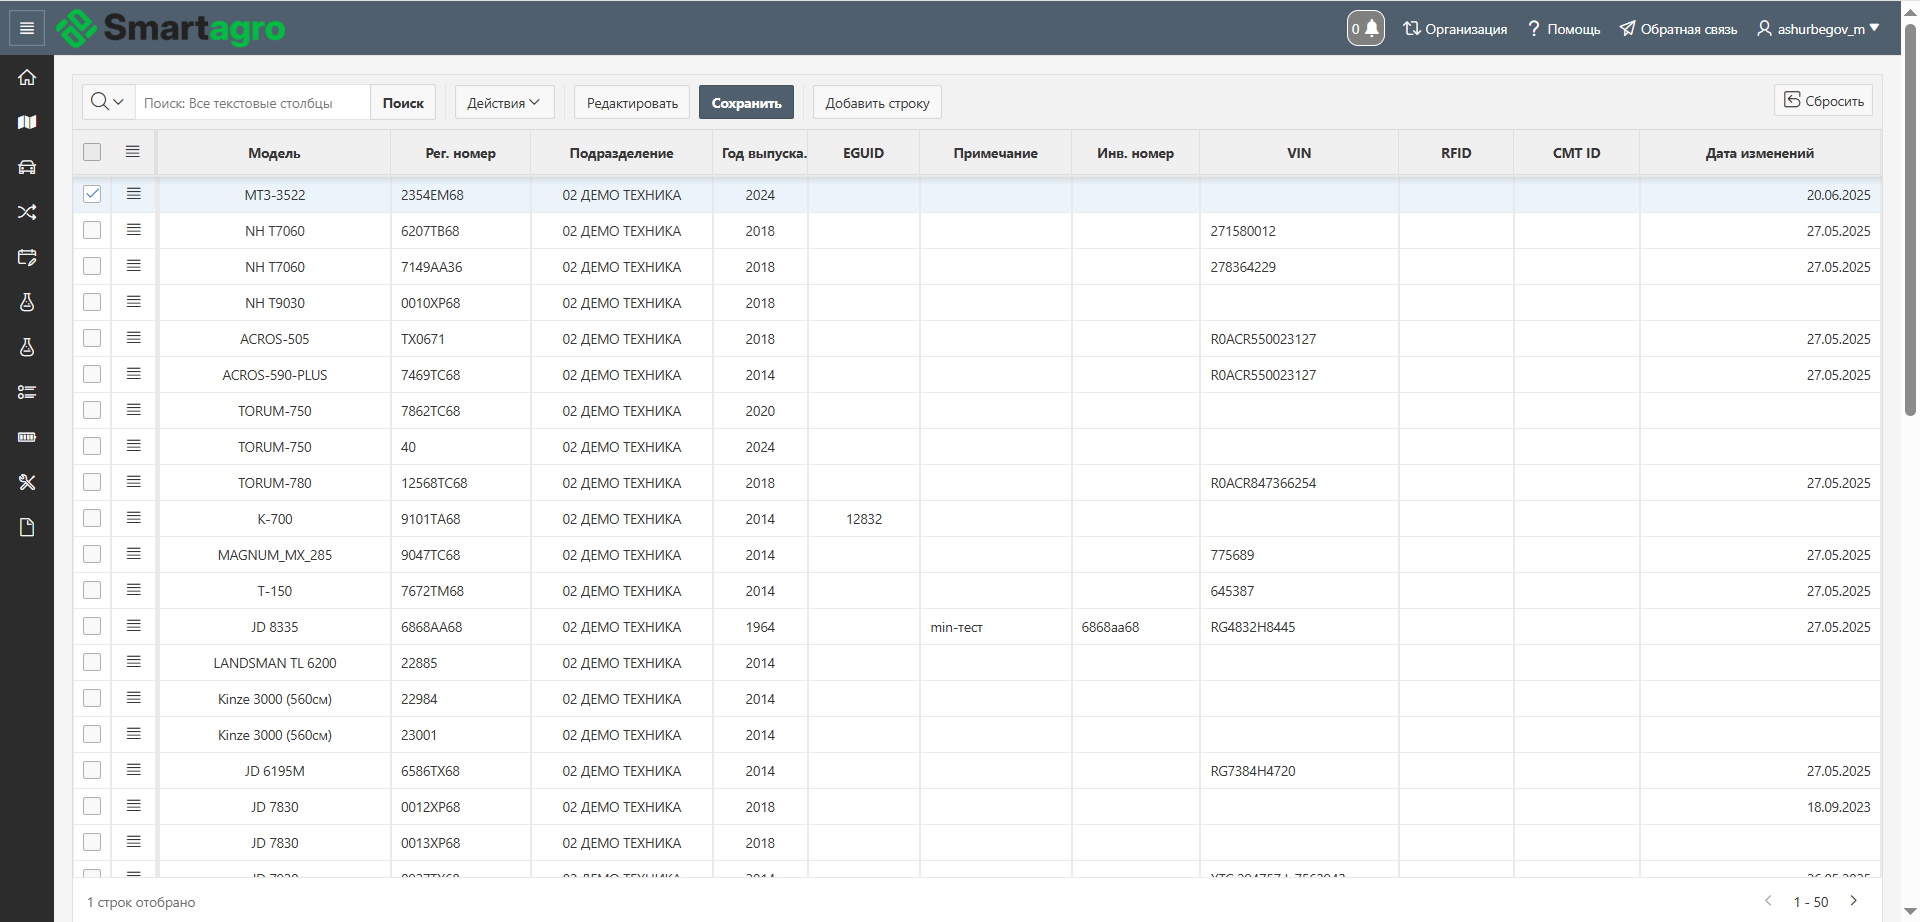
Task: Expand the search column selector dropdown
Action: pyautogui.click(x=108, y=102)
